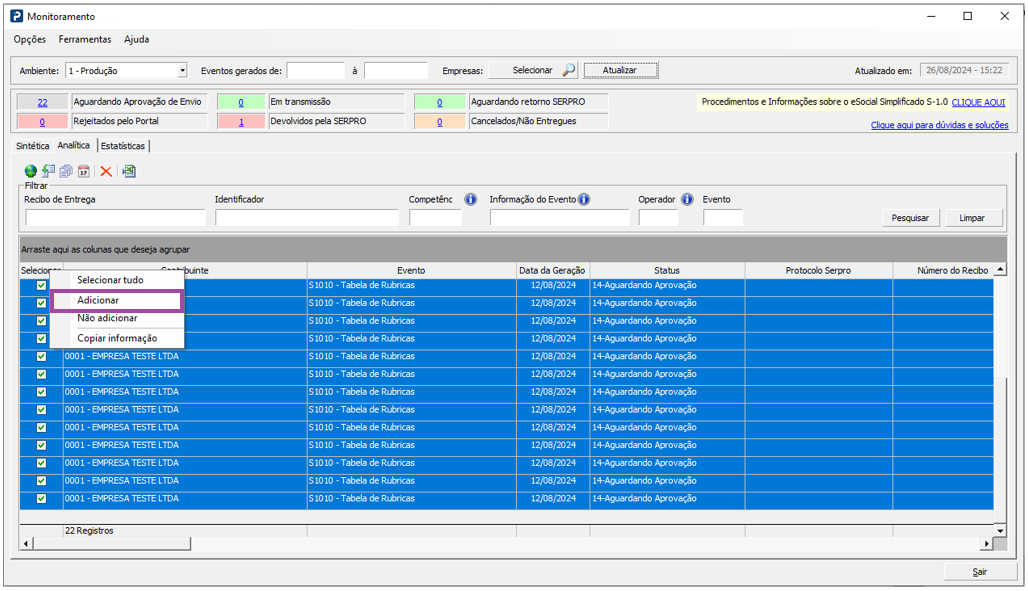This screenshot has width=1028, height=591.
Task: Open the dúvidas e soluções link
Action: pos(939,125)
